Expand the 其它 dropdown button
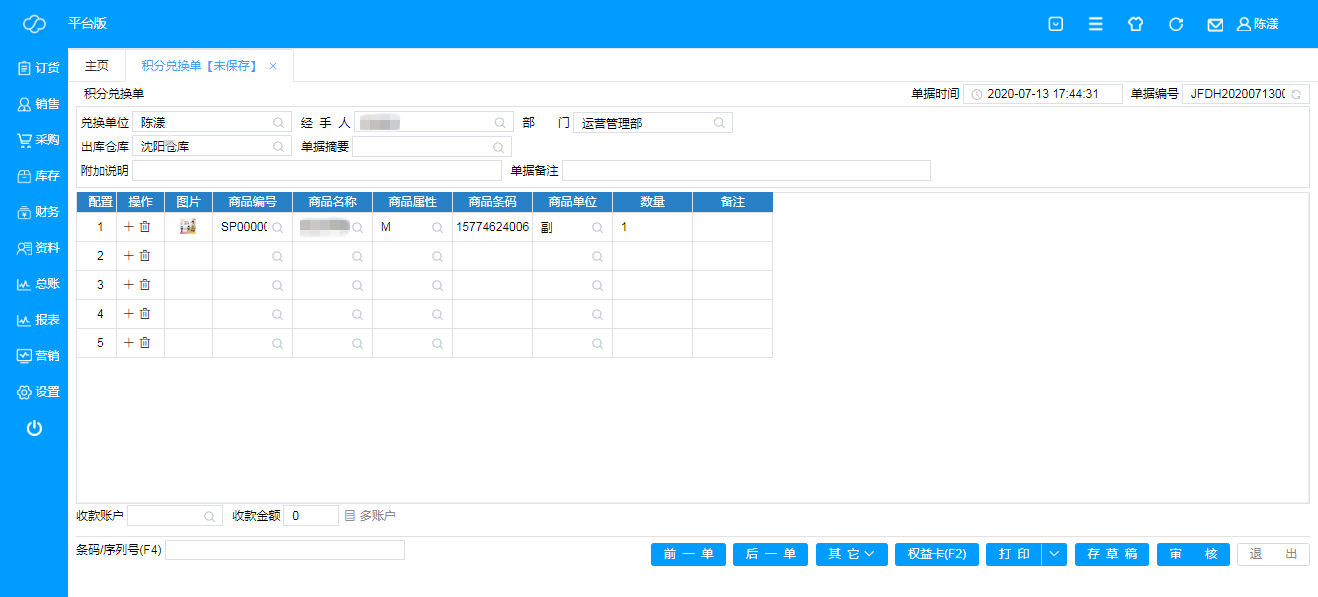The image size is (1318, 597). (x=851, y=554)
